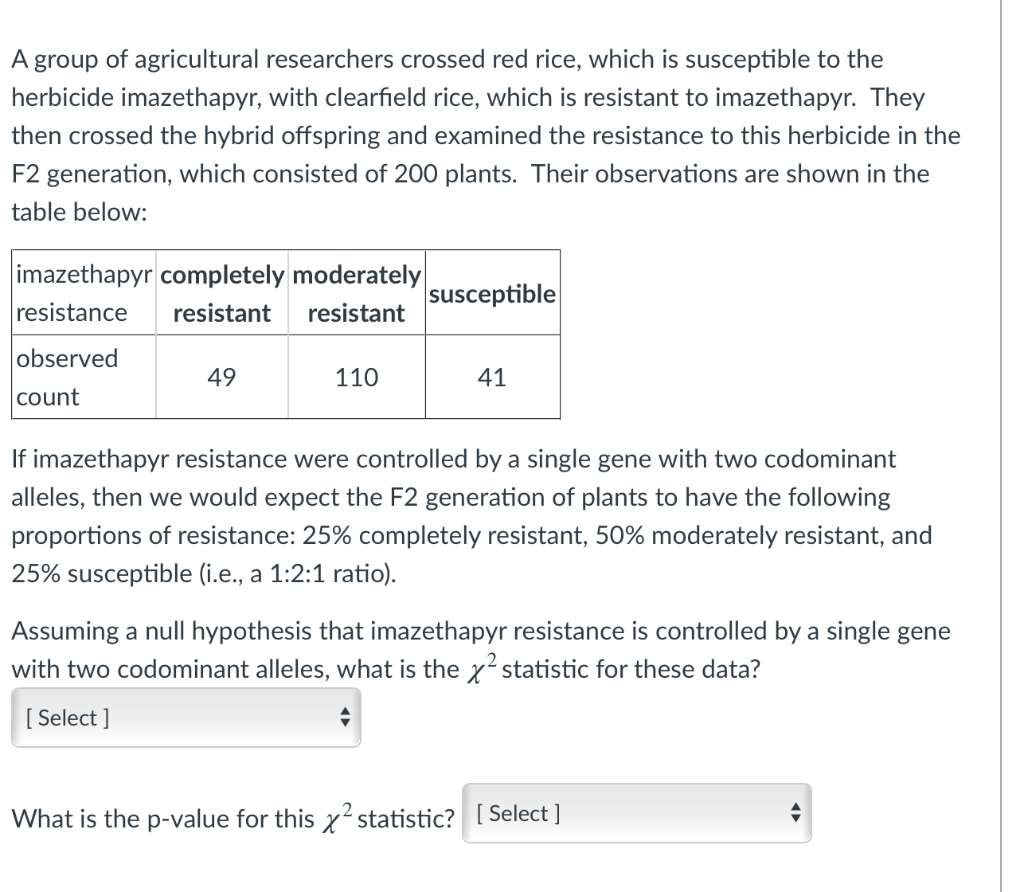Click the observed count cell showing 110

[x=357, y=377]
